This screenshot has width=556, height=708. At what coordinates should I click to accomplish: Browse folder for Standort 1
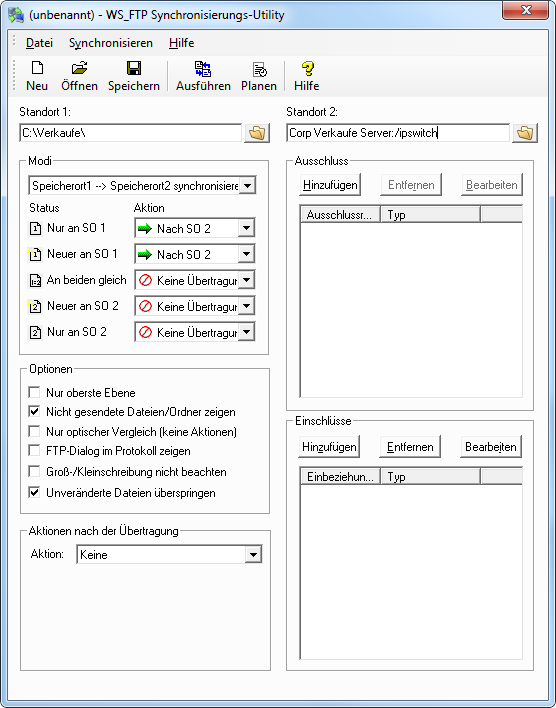click(x=257, y=133)
